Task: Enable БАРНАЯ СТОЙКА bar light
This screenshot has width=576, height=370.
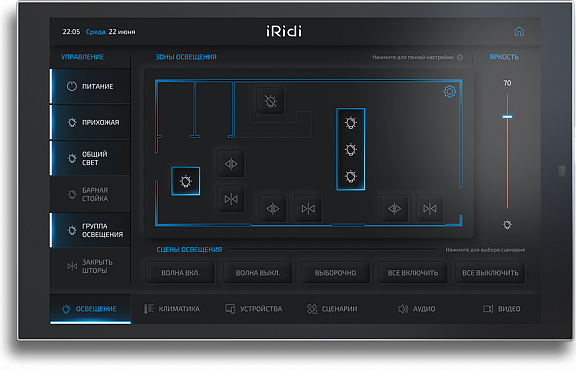Action: (x=90, y=194)
